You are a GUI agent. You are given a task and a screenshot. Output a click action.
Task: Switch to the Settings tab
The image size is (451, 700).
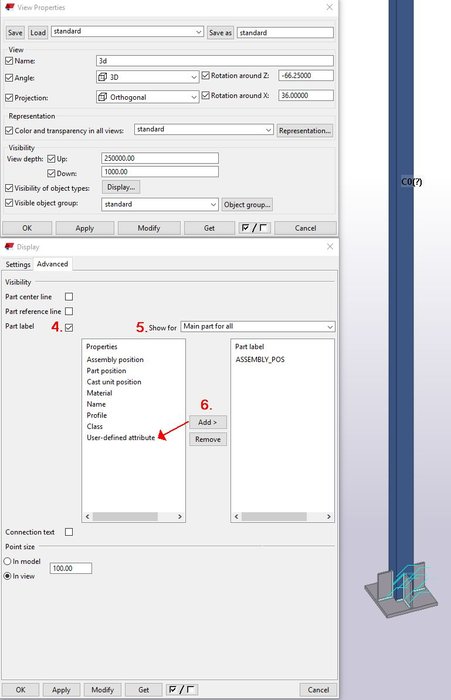[18, 264]
